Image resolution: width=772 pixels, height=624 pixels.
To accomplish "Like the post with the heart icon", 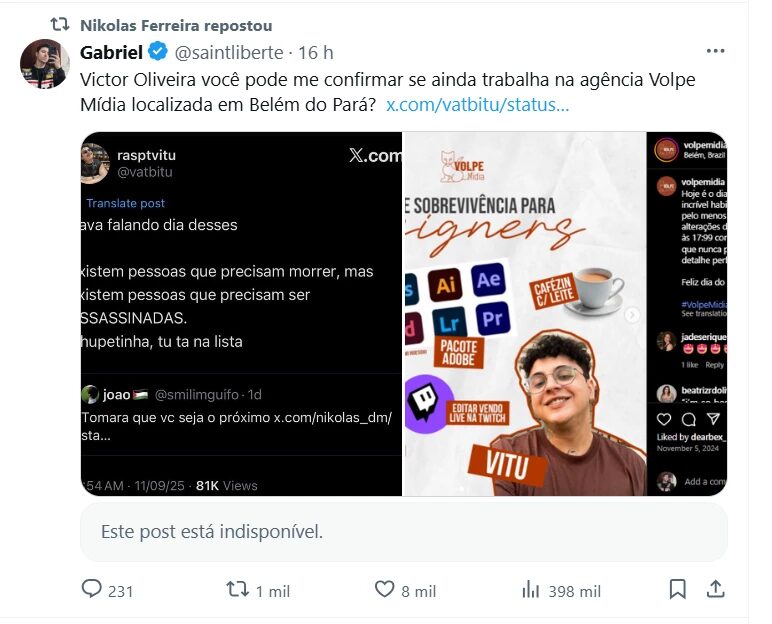I will tap(384, 589).
